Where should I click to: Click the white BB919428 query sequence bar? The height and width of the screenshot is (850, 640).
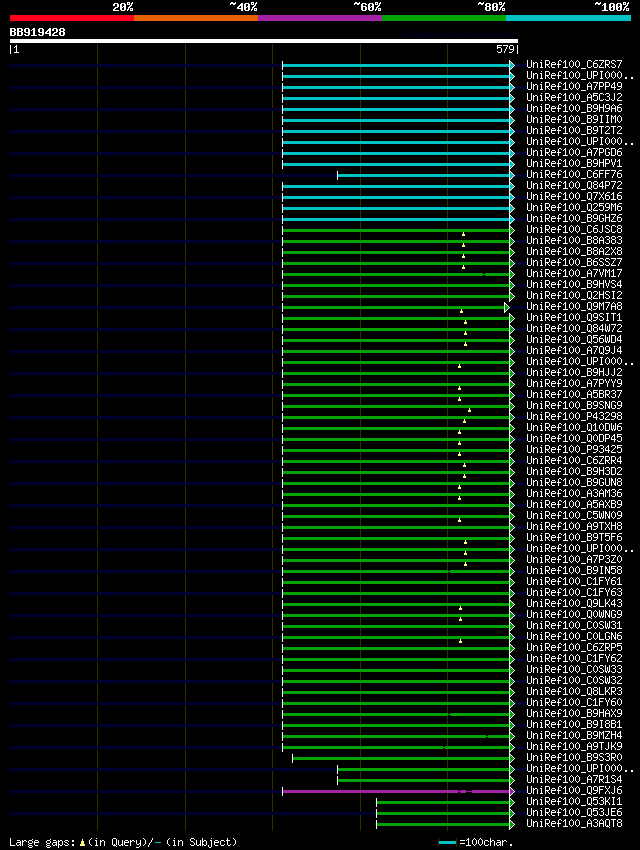tap(264, 41)
